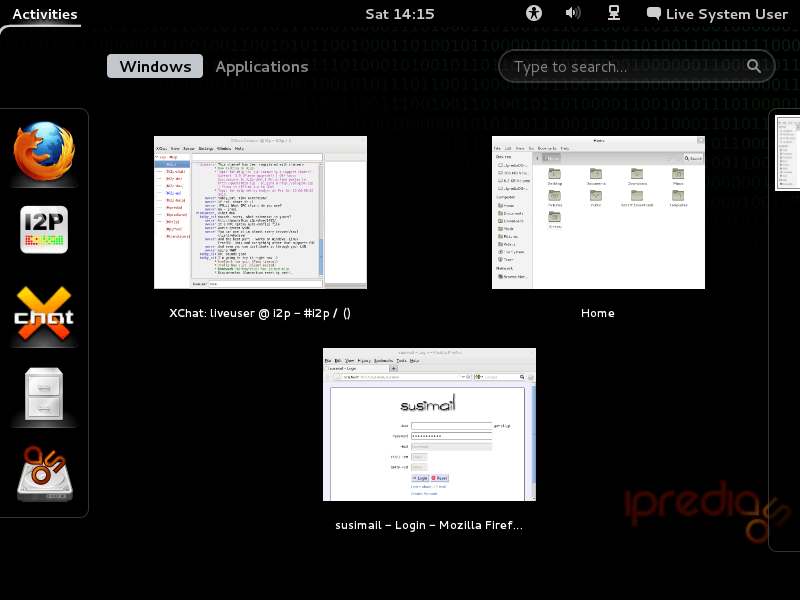Image resolution: width=800 pixels, height=600 pixels.
Task: Select the Windows tab
Action: point(155,67)
